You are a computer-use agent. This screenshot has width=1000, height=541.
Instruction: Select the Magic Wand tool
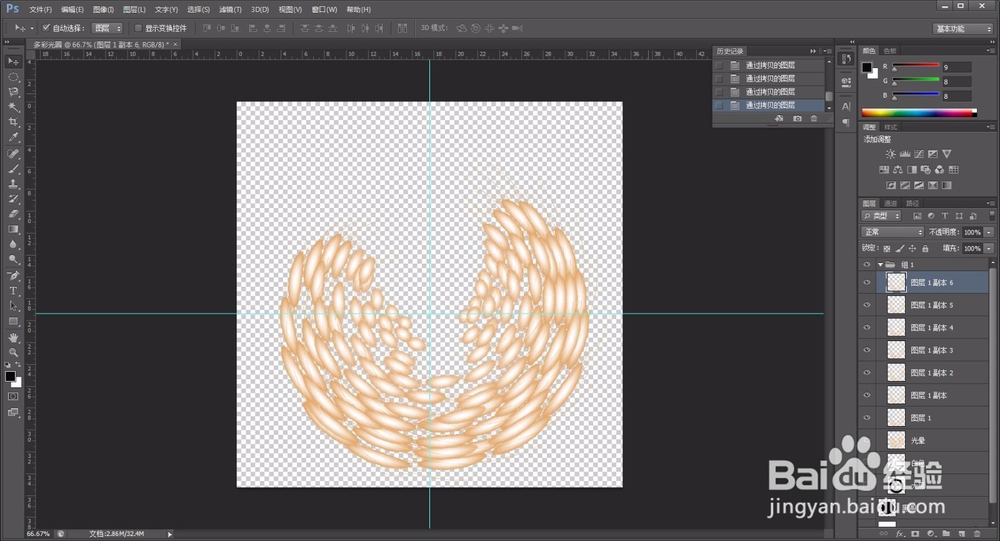(13, 107)
